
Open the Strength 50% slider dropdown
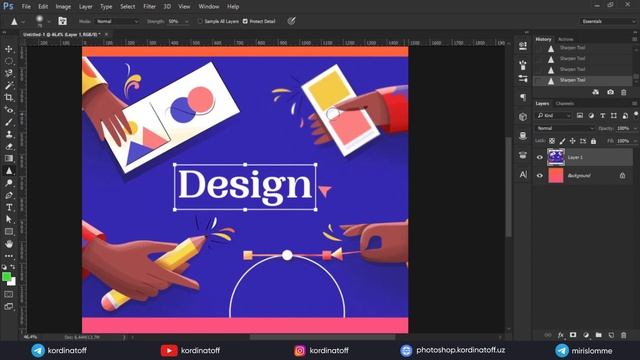[x=187, y=21]
